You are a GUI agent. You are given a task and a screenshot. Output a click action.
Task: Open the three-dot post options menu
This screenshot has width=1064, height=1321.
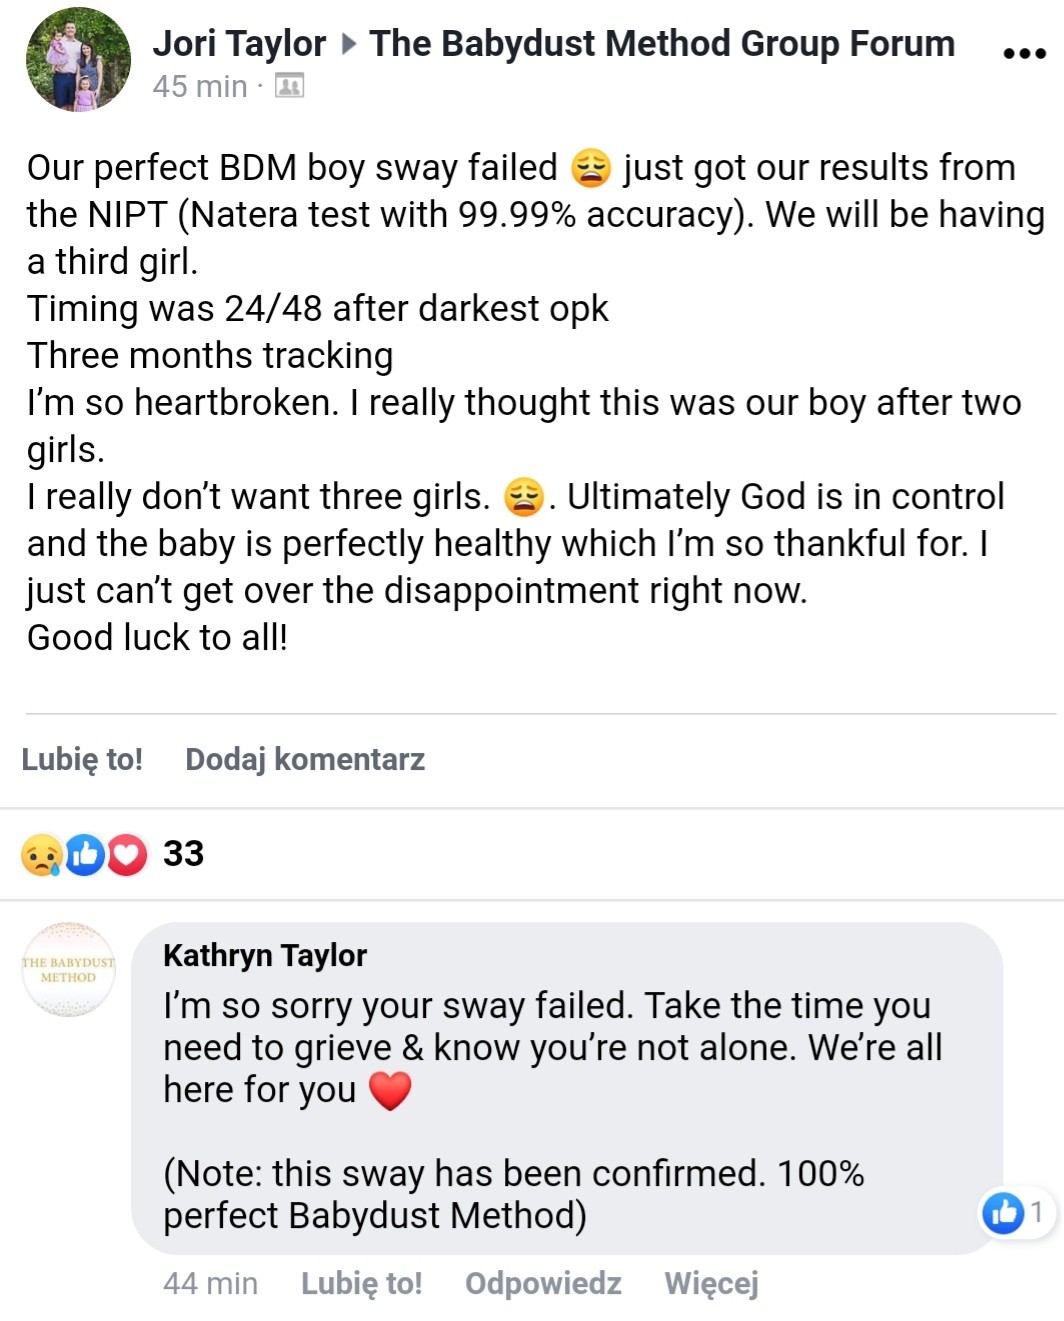click(x=1023, y=53)
